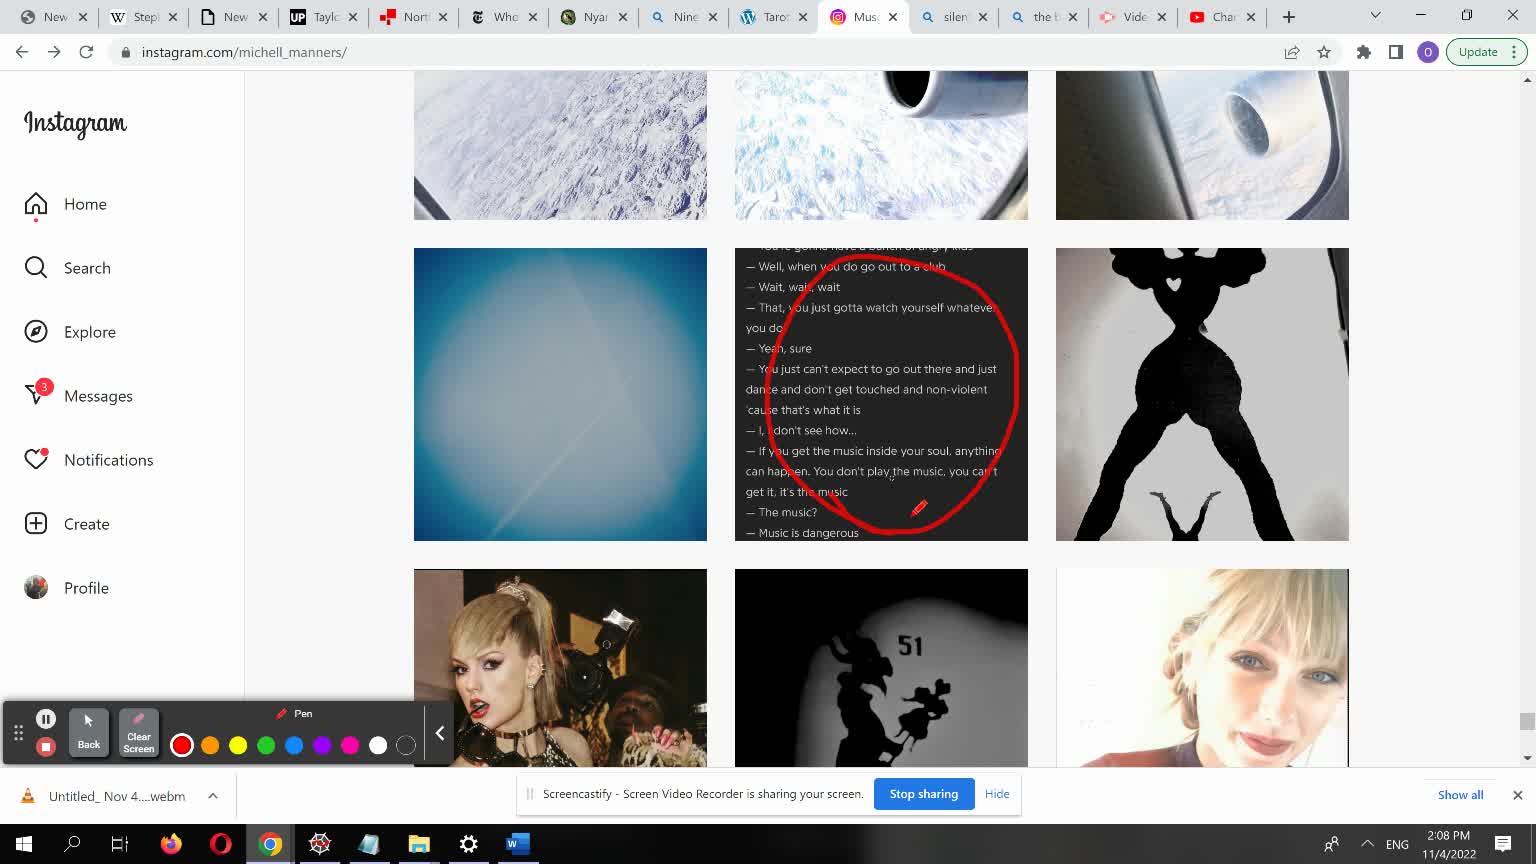Screen dimensions: 1536x864
Task: Click Stop sharing button
Action: point(924,794)
